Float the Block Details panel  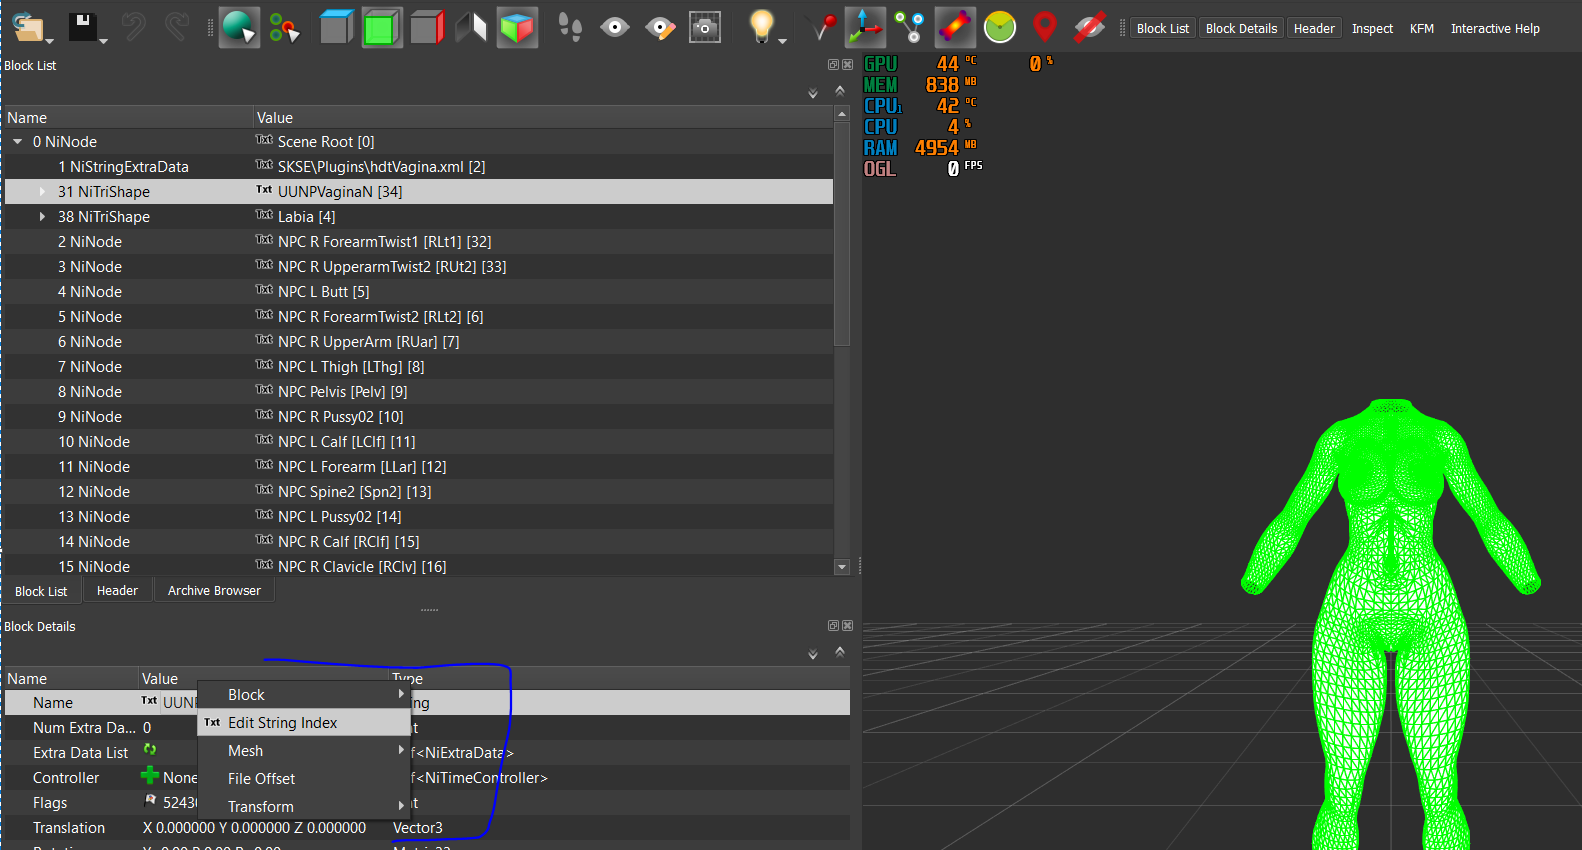[833, 626]
